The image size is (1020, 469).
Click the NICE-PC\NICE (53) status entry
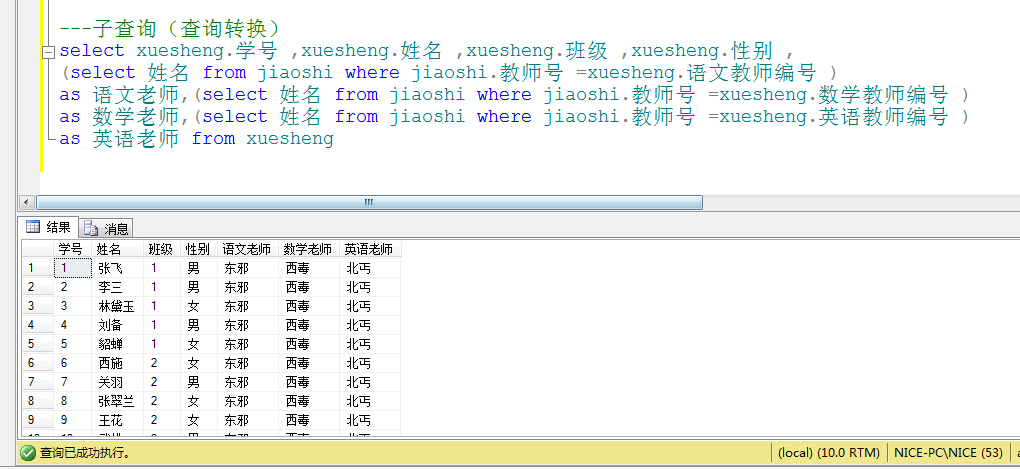pyautogui.click(x=948, y=453)
